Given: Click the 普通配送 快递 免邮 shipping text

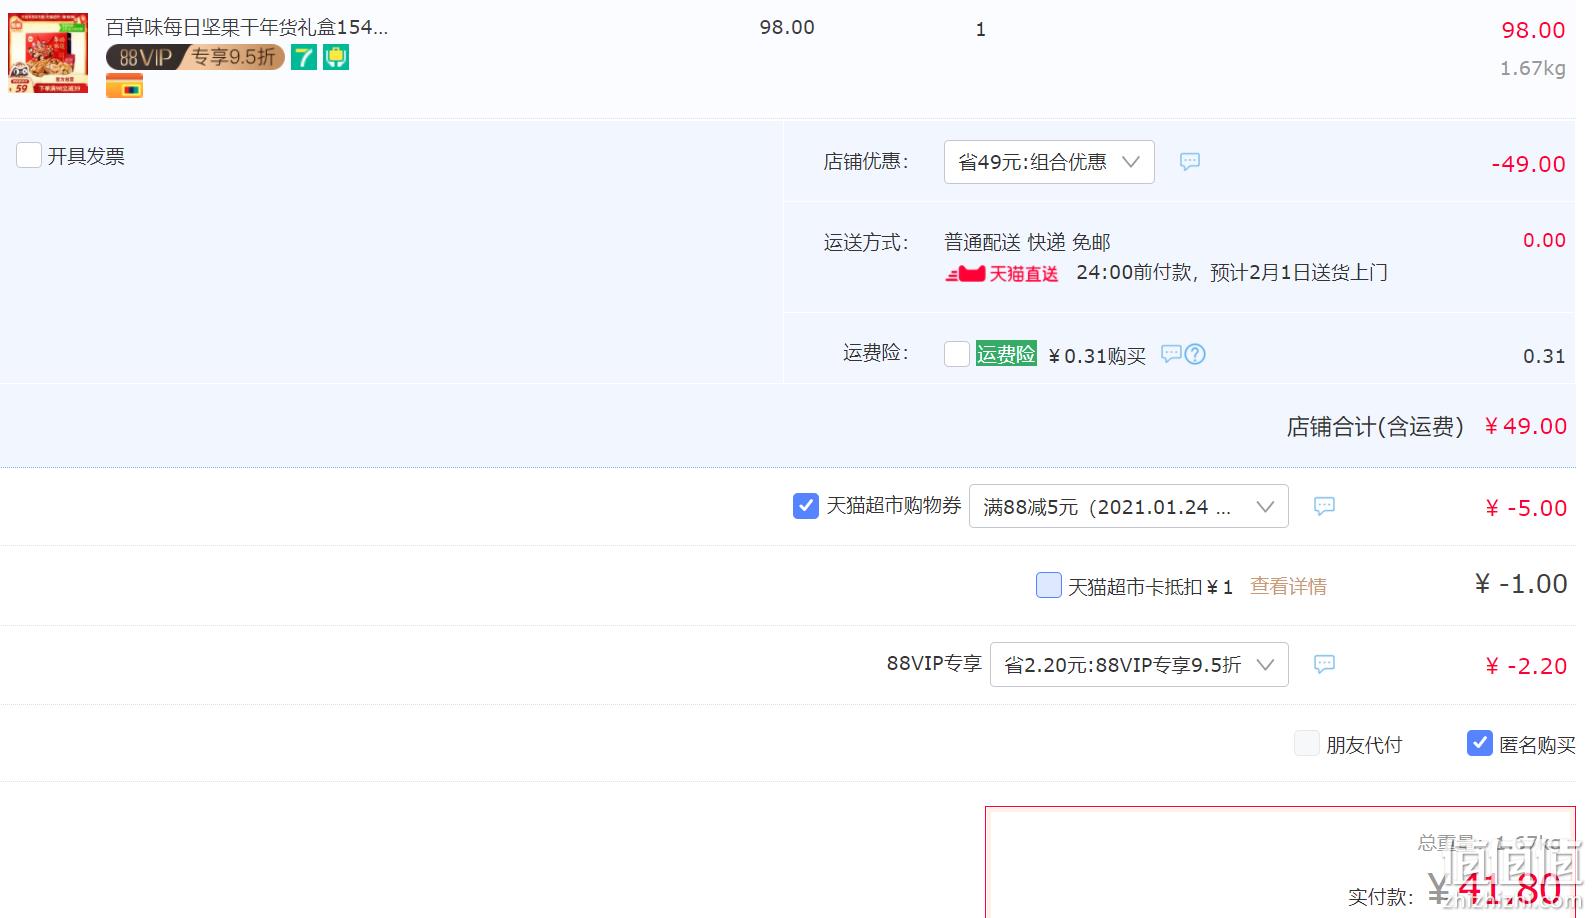Looking at the screenshot, I should coord(1027,242).
